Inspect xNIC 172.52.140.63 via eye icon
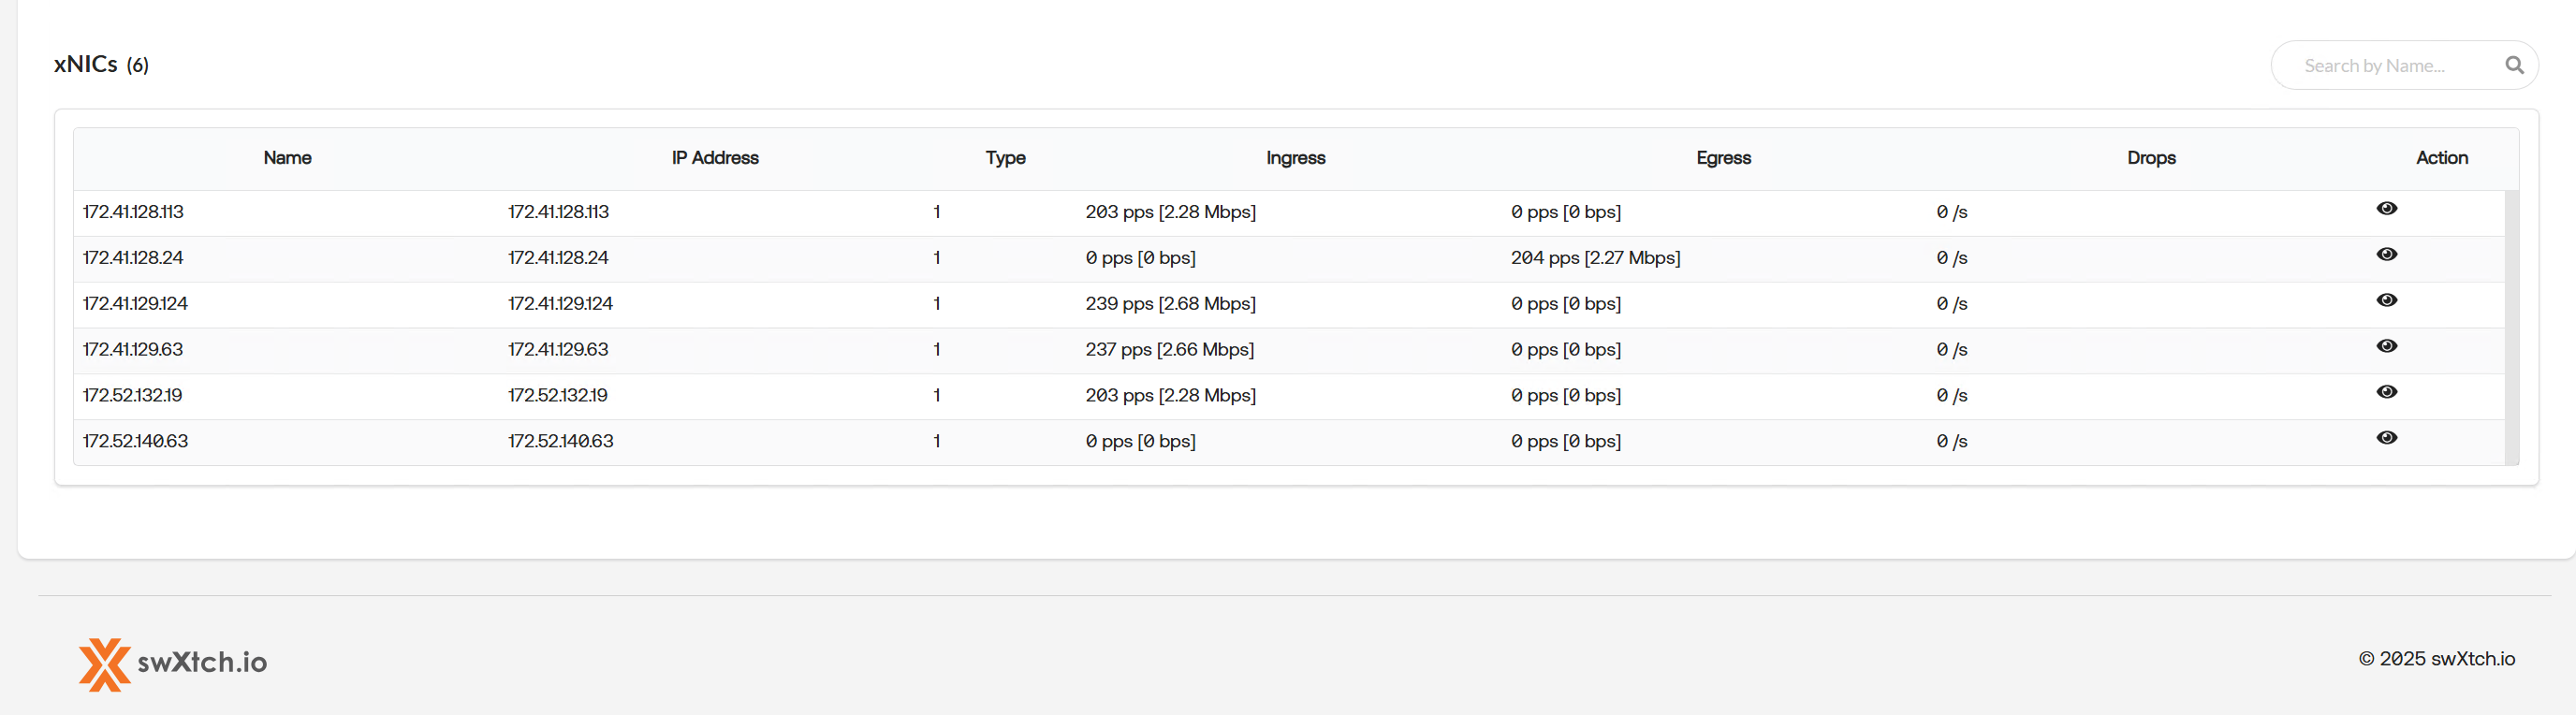Image resolution: width=2576 pixels, height=715 pixels. click(2386, 438)
